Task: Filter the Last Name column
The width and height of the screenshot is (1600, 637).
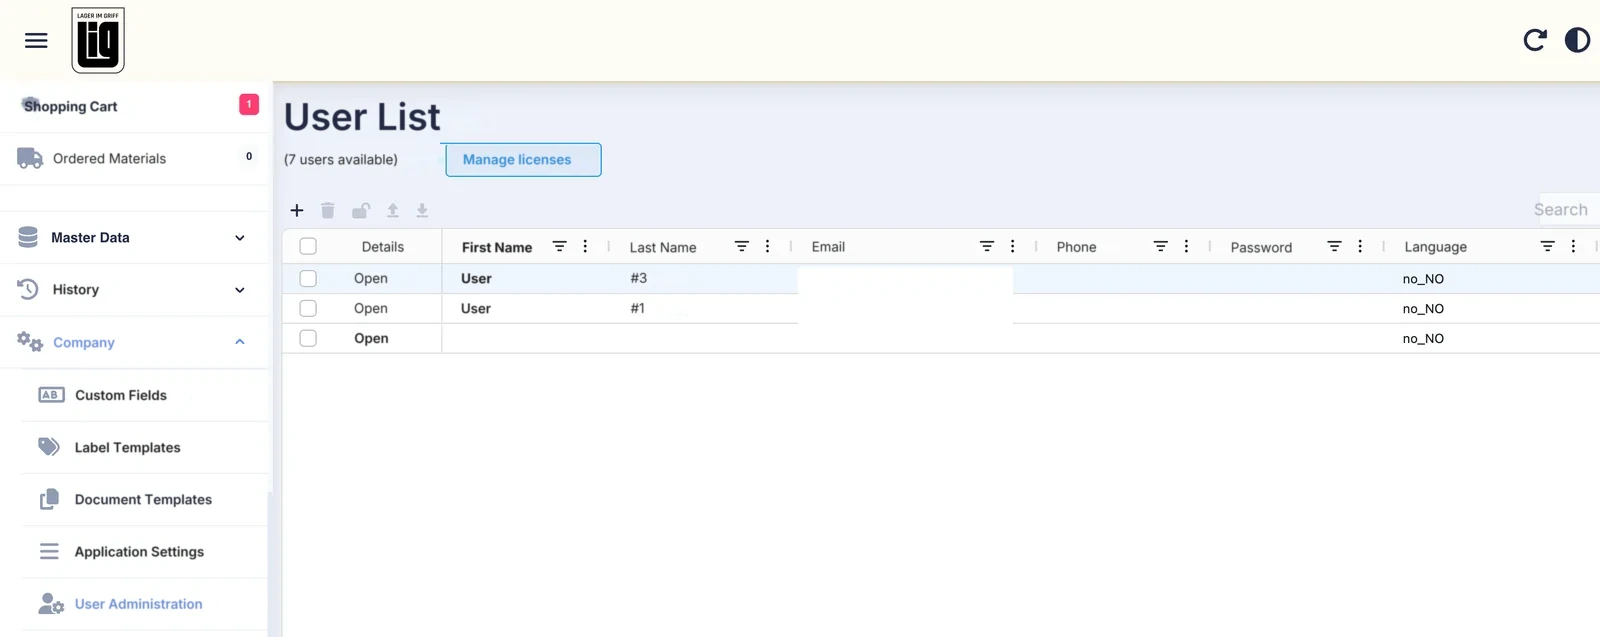Action: click(x=742, y=246)
